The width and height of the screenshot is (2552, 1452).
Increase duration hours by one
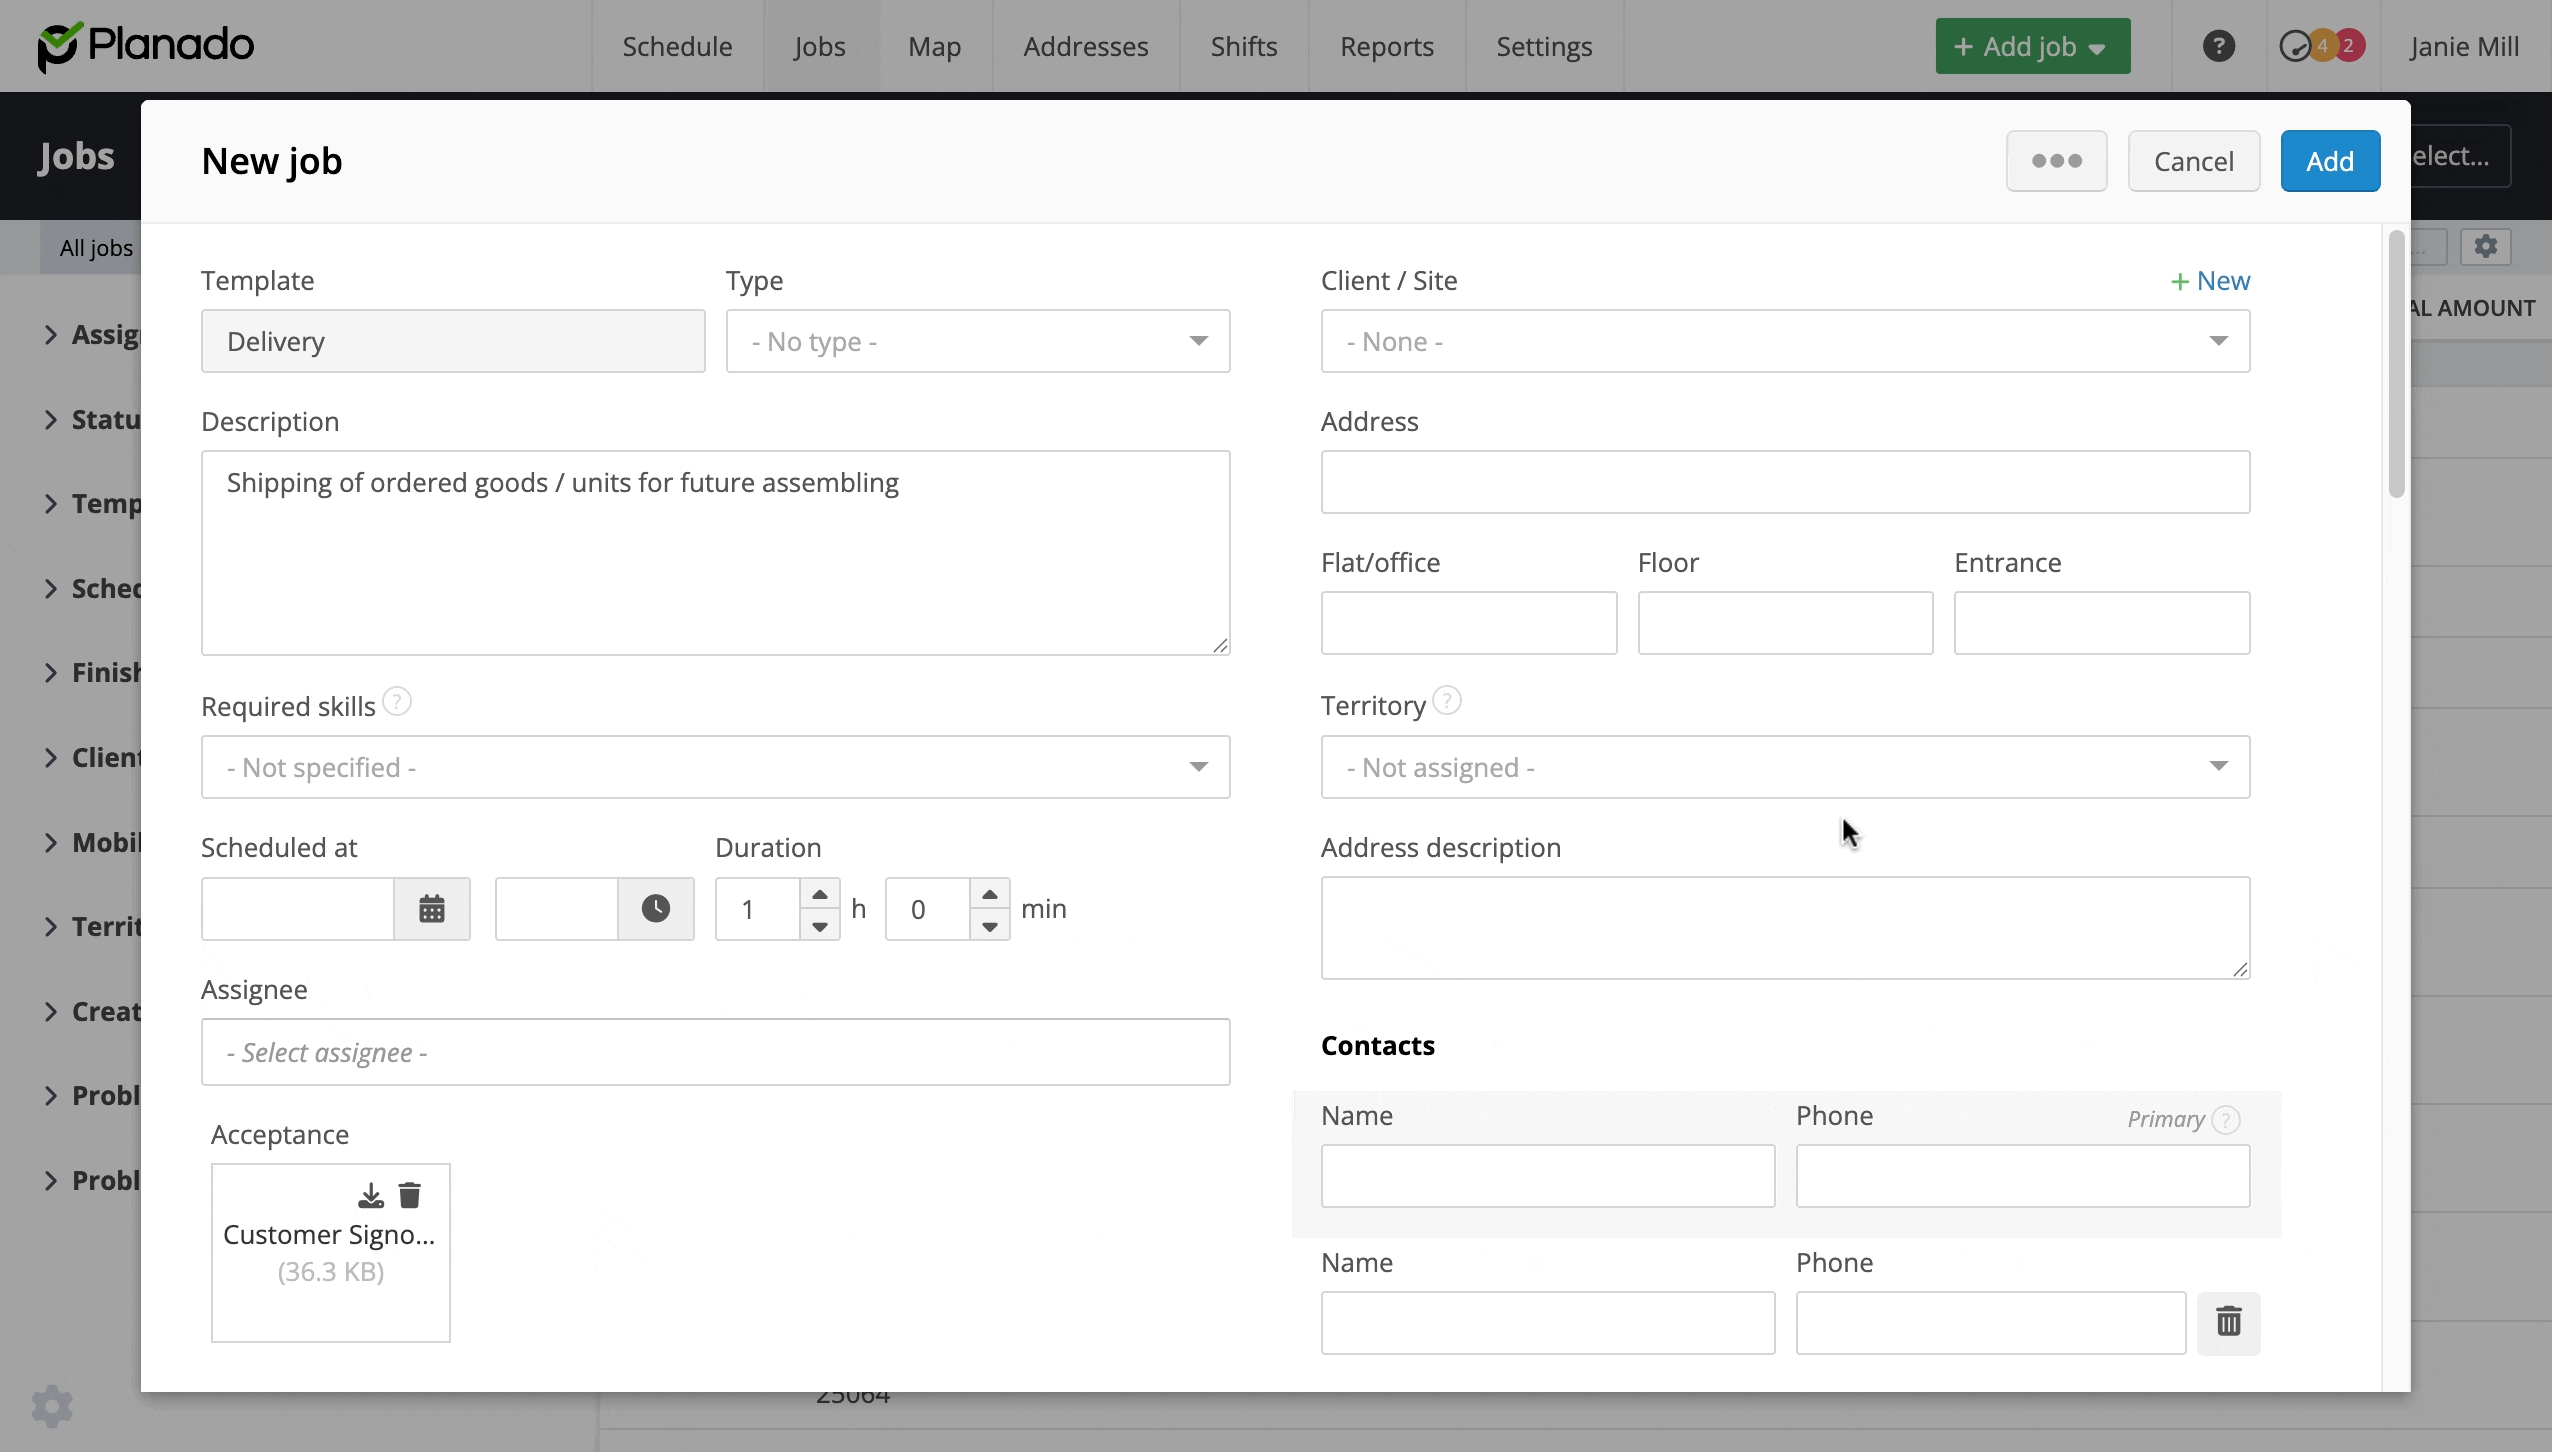pyautogui.click(x=820, y=894)
